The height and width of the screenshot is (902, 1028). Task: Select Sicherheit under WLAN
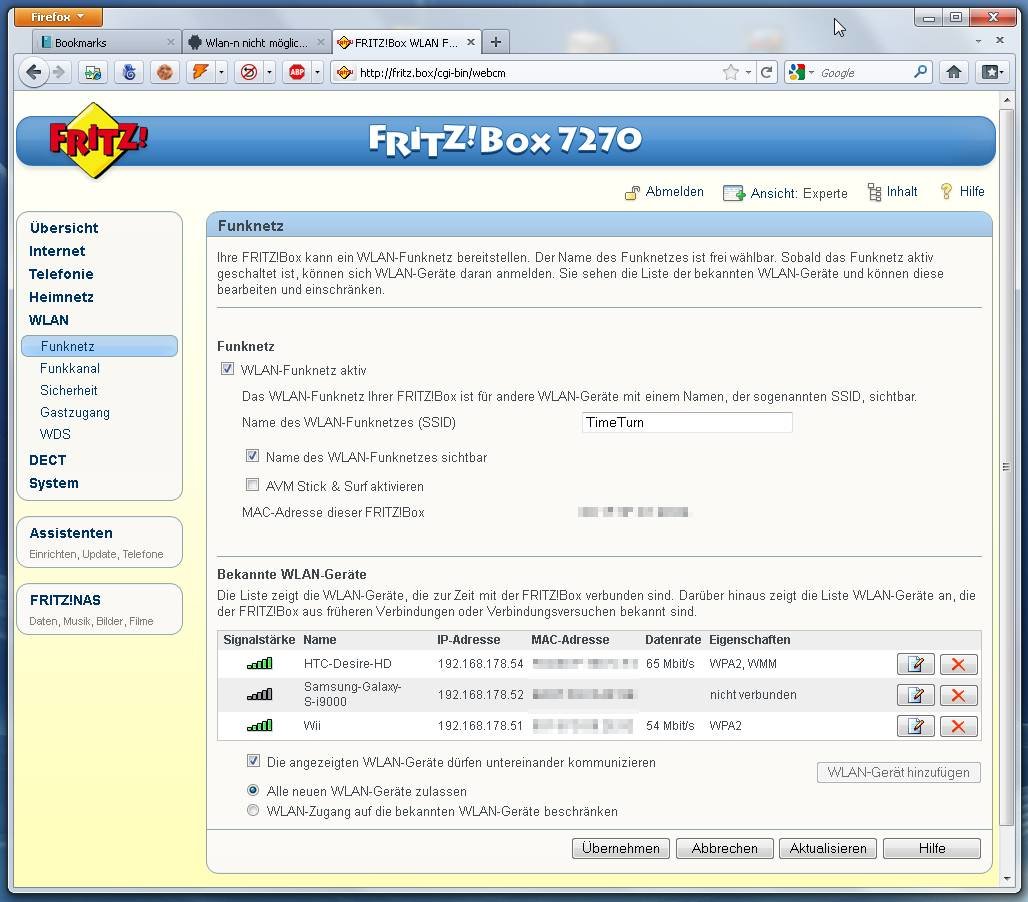coord(69,391)
